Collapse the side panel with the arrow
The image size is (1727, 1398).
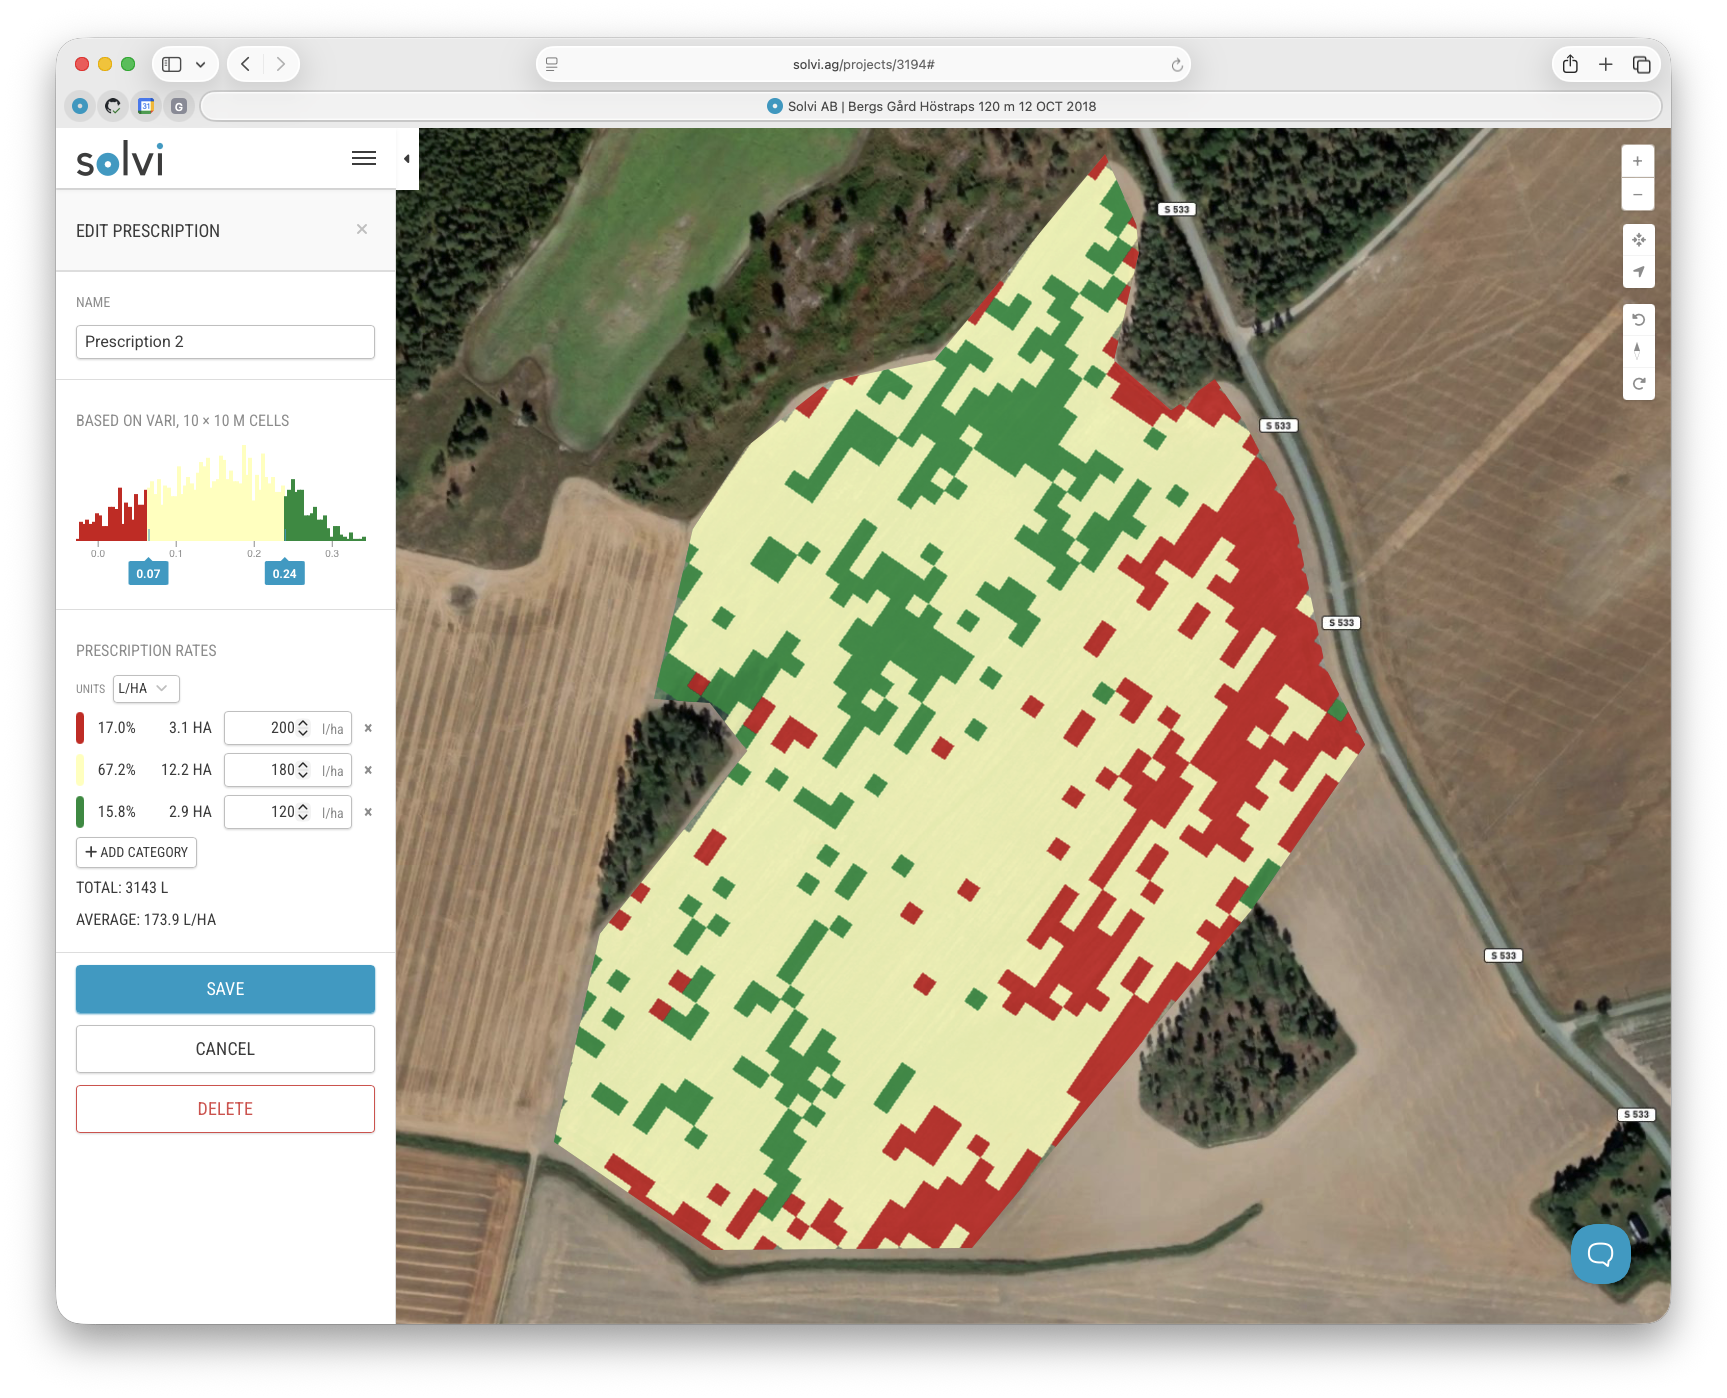(407, 159)
